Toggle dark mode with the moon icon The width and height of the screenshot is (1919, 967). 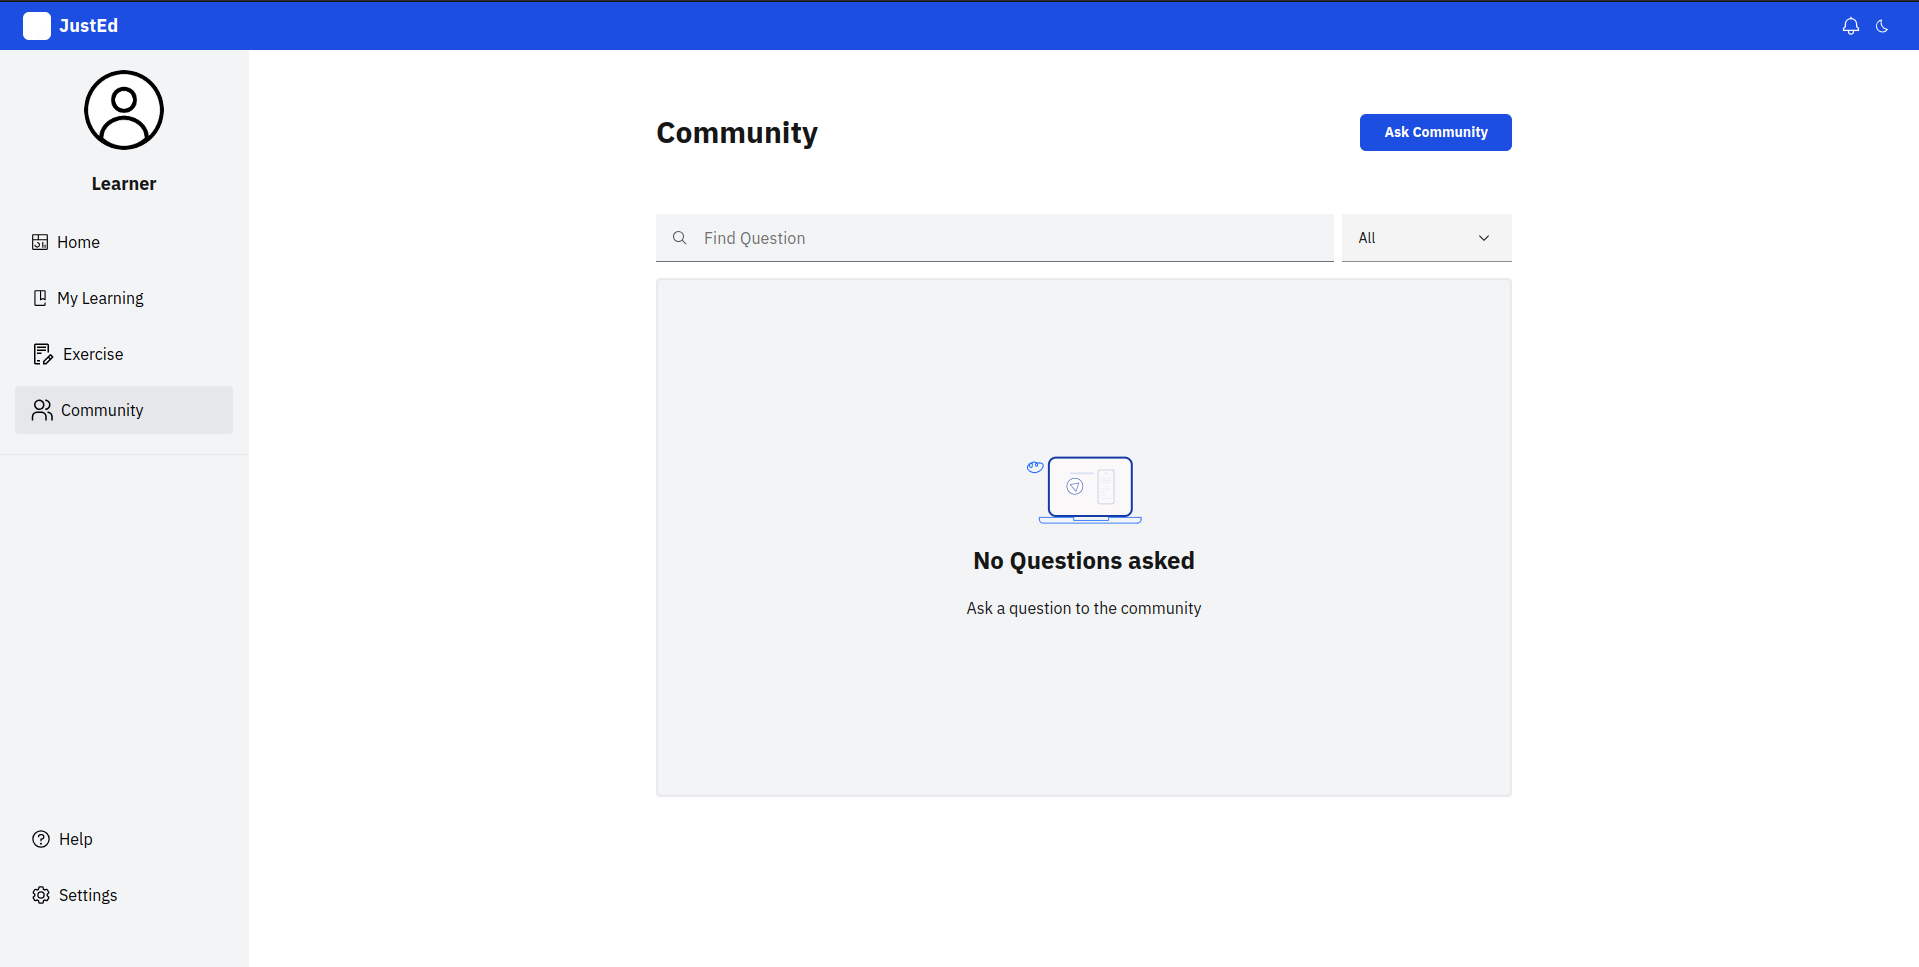click(1883, 25)
